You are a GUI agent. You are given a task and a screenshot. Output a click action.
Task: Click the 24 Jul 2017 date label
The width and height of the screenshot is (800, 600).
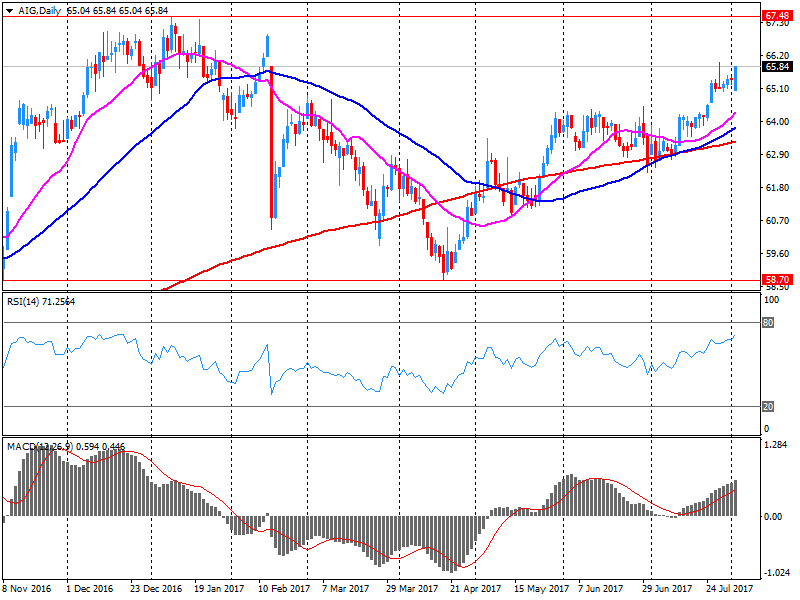point(730,589)
